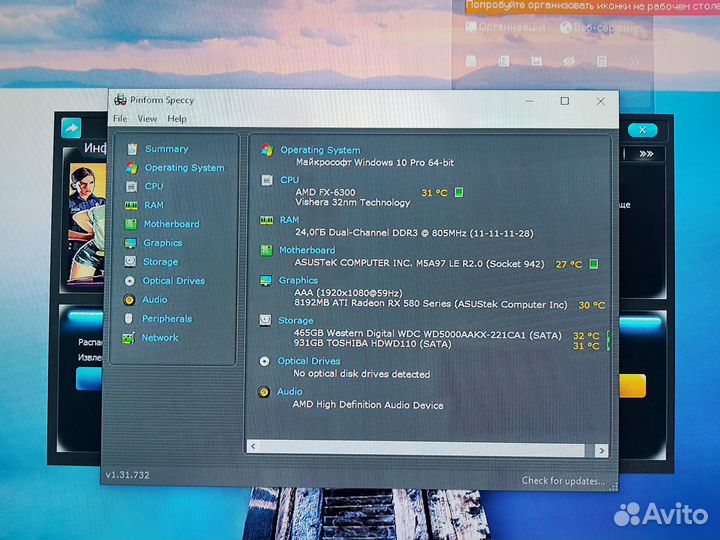Click RAM icon beside RAM heading in summary
The width and height of the screenshot is (720, 540).
[x=266, y=220]
